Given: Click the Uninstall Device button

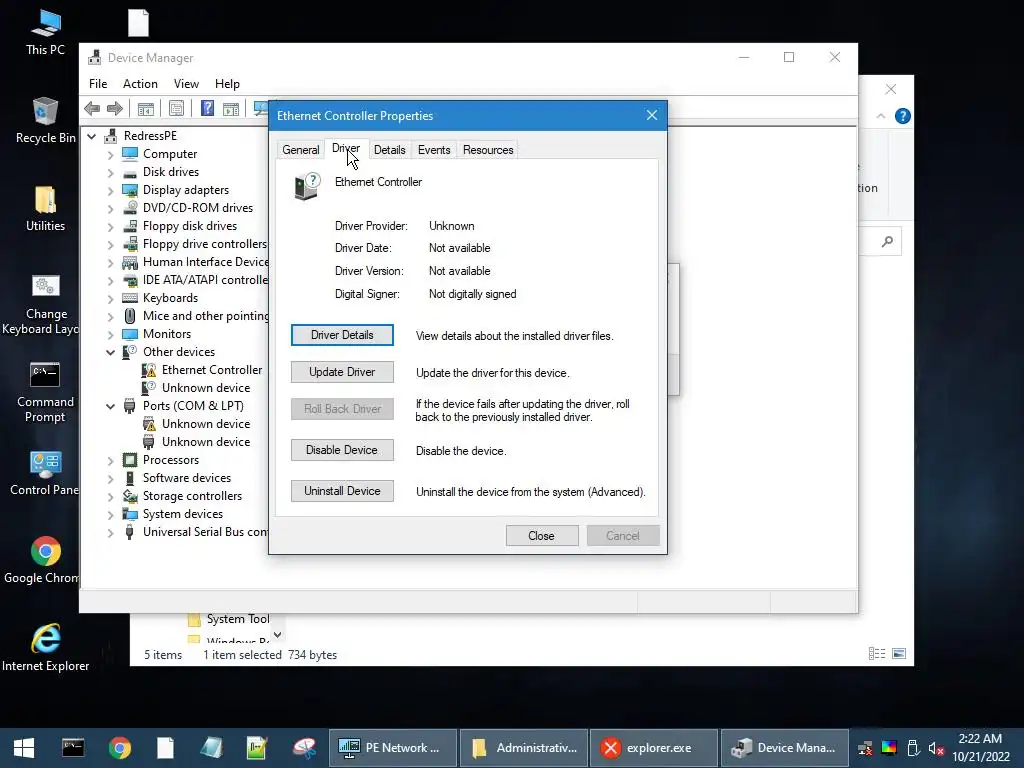Looking at the screenshot, I should 342,491.
